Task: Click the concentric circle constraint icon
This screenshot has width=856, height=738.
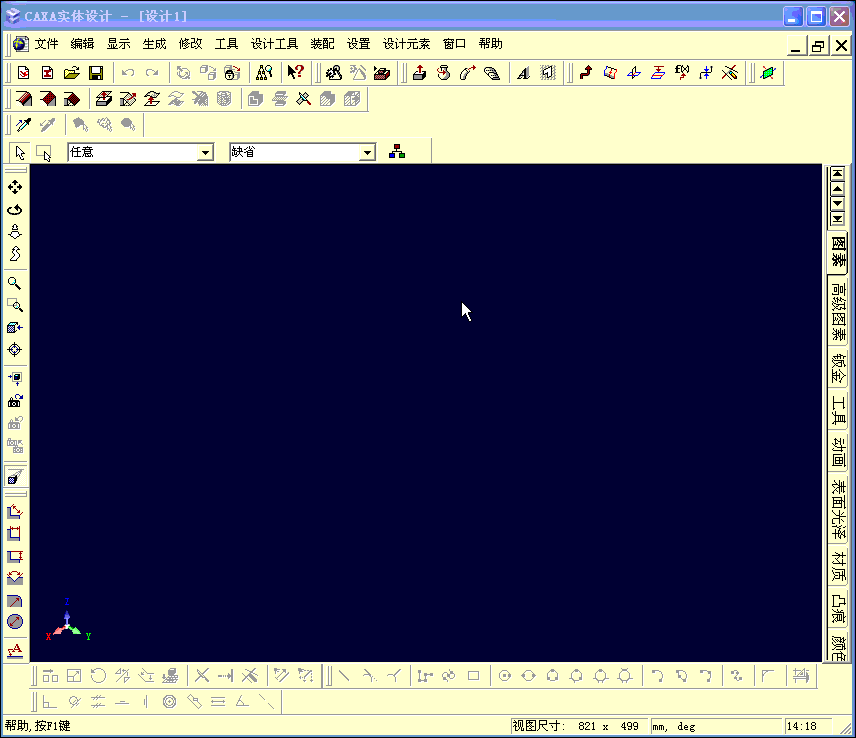Action: (169, 701)
